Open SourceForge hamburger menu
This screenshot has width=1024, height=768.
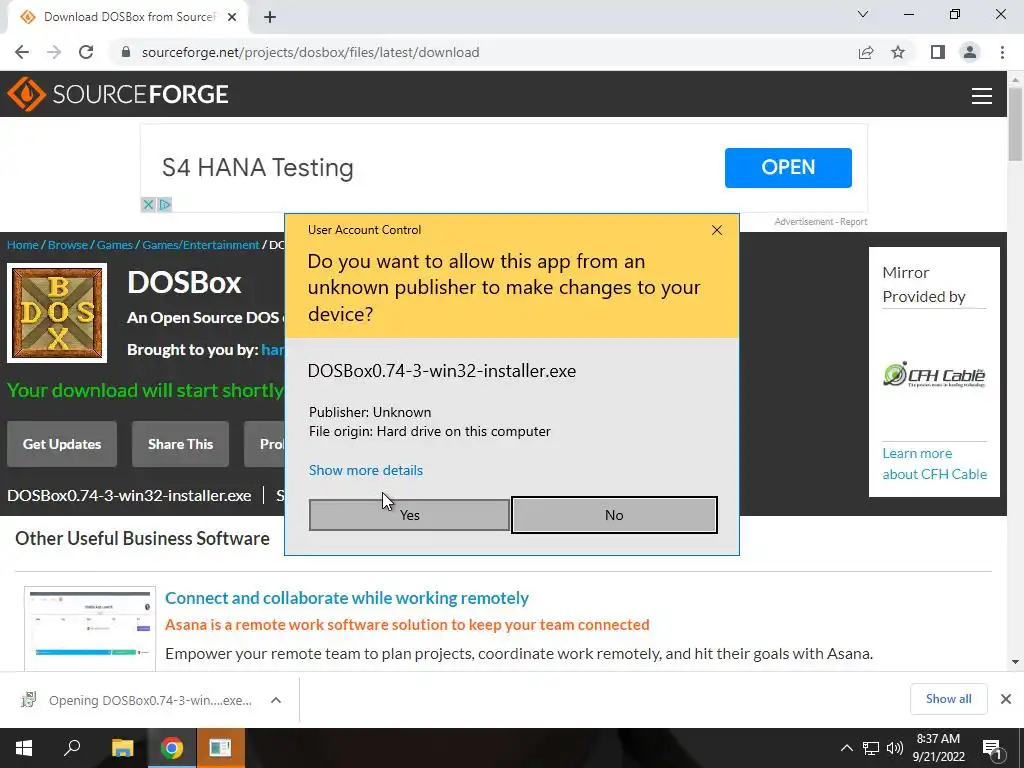[982, 95]
